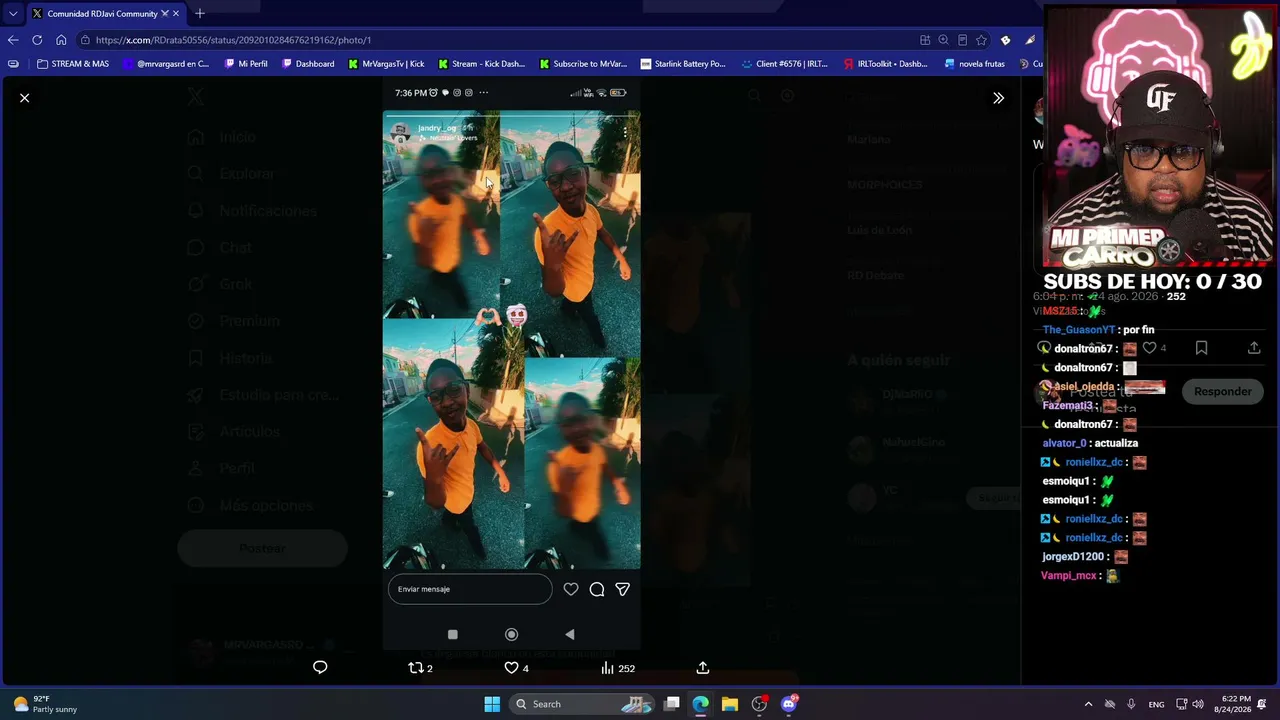1280x720 pixels.
Task: Click the network display icon in system tray
Action: point(1181,704)
